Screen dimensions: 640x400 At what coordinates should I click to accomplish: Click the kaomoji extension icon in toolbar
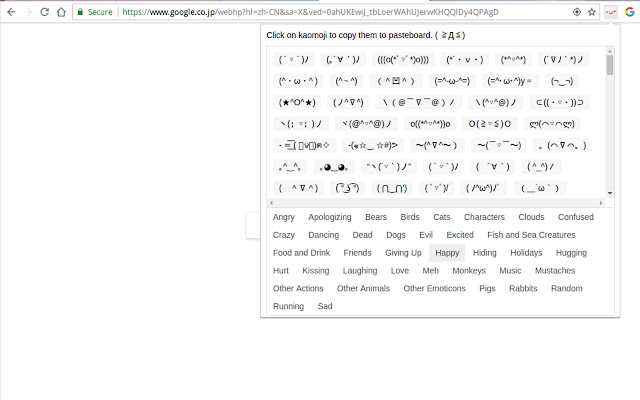click(x=610, y=12)
